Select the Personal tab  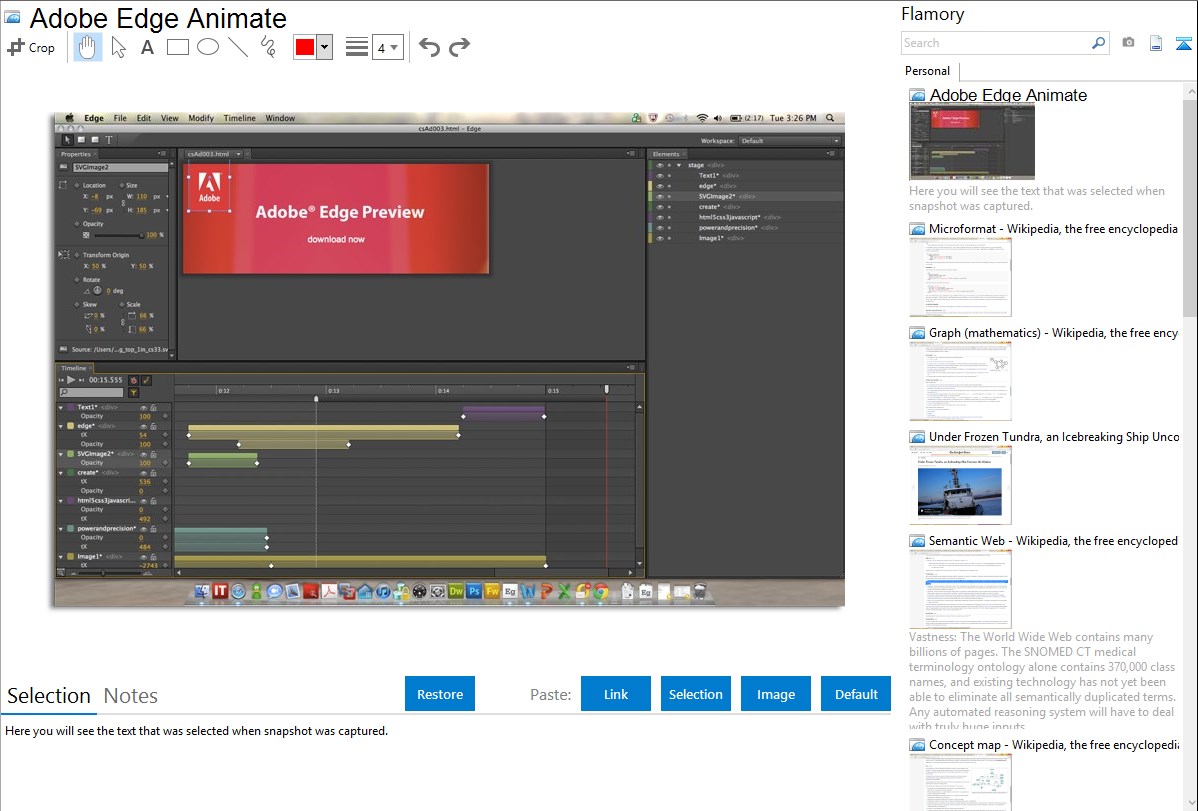(x=928, y=71)
